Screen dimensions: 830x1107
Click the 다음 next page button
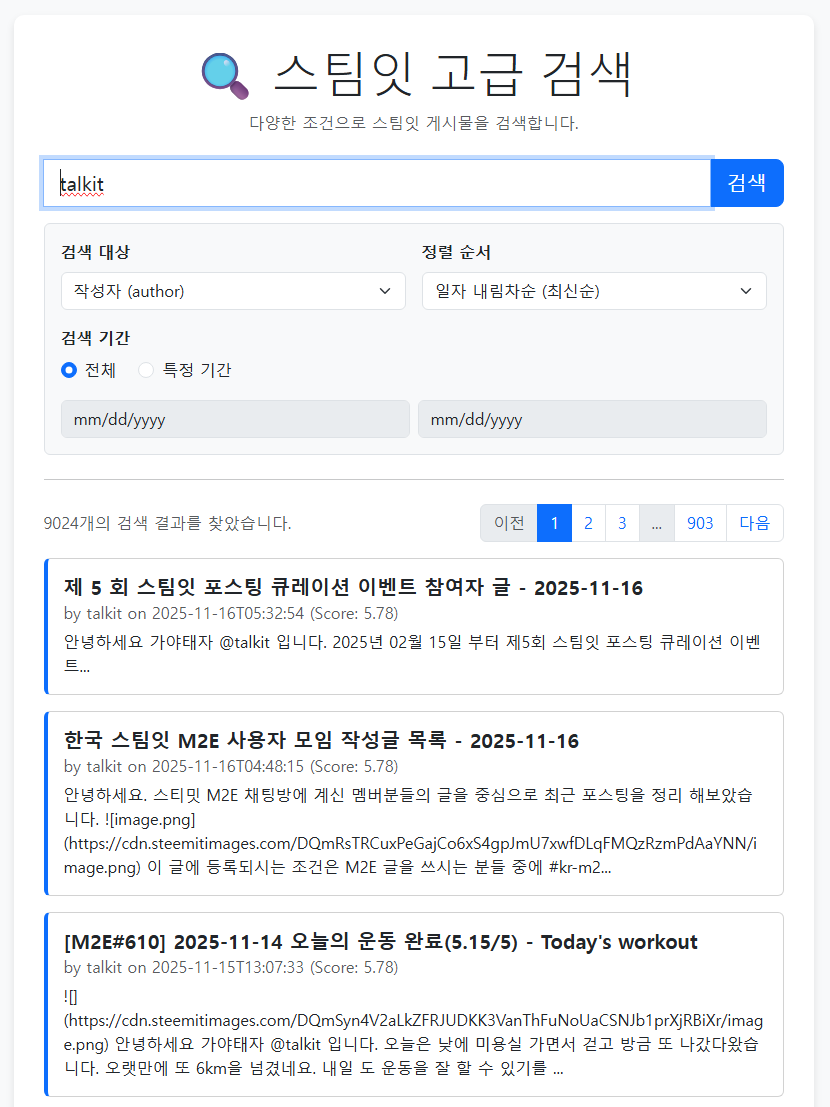[x=754, y=523]
